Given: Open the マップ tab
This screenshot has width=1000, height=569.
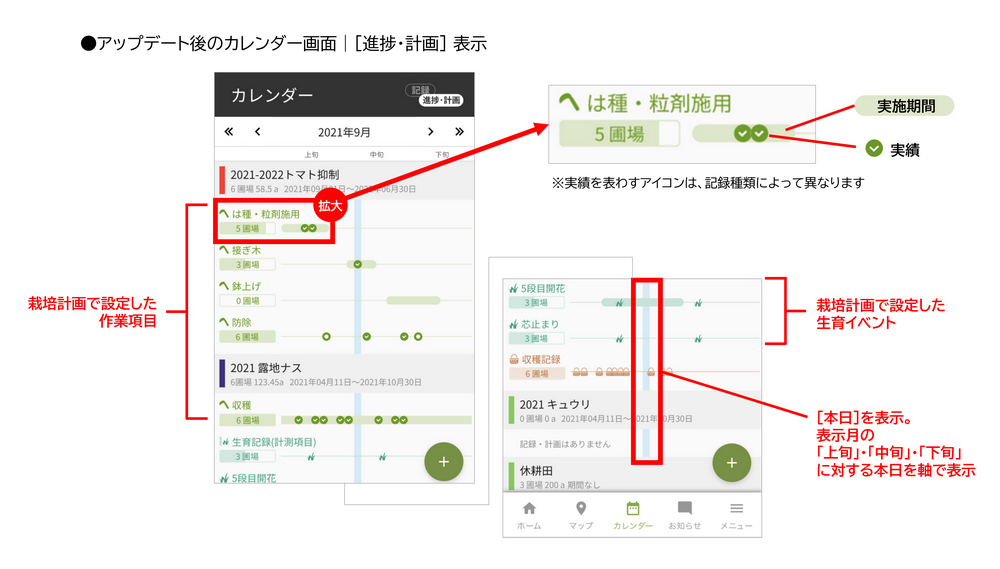Looking at the screenshot, I should [581, 515].
